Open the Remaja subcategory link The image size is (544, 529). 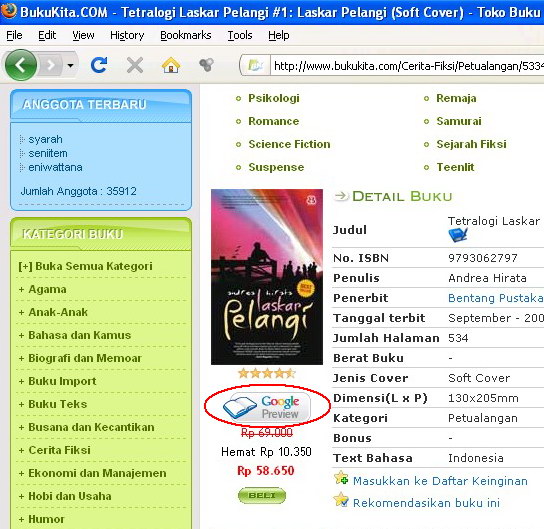[x=456, y=99]
